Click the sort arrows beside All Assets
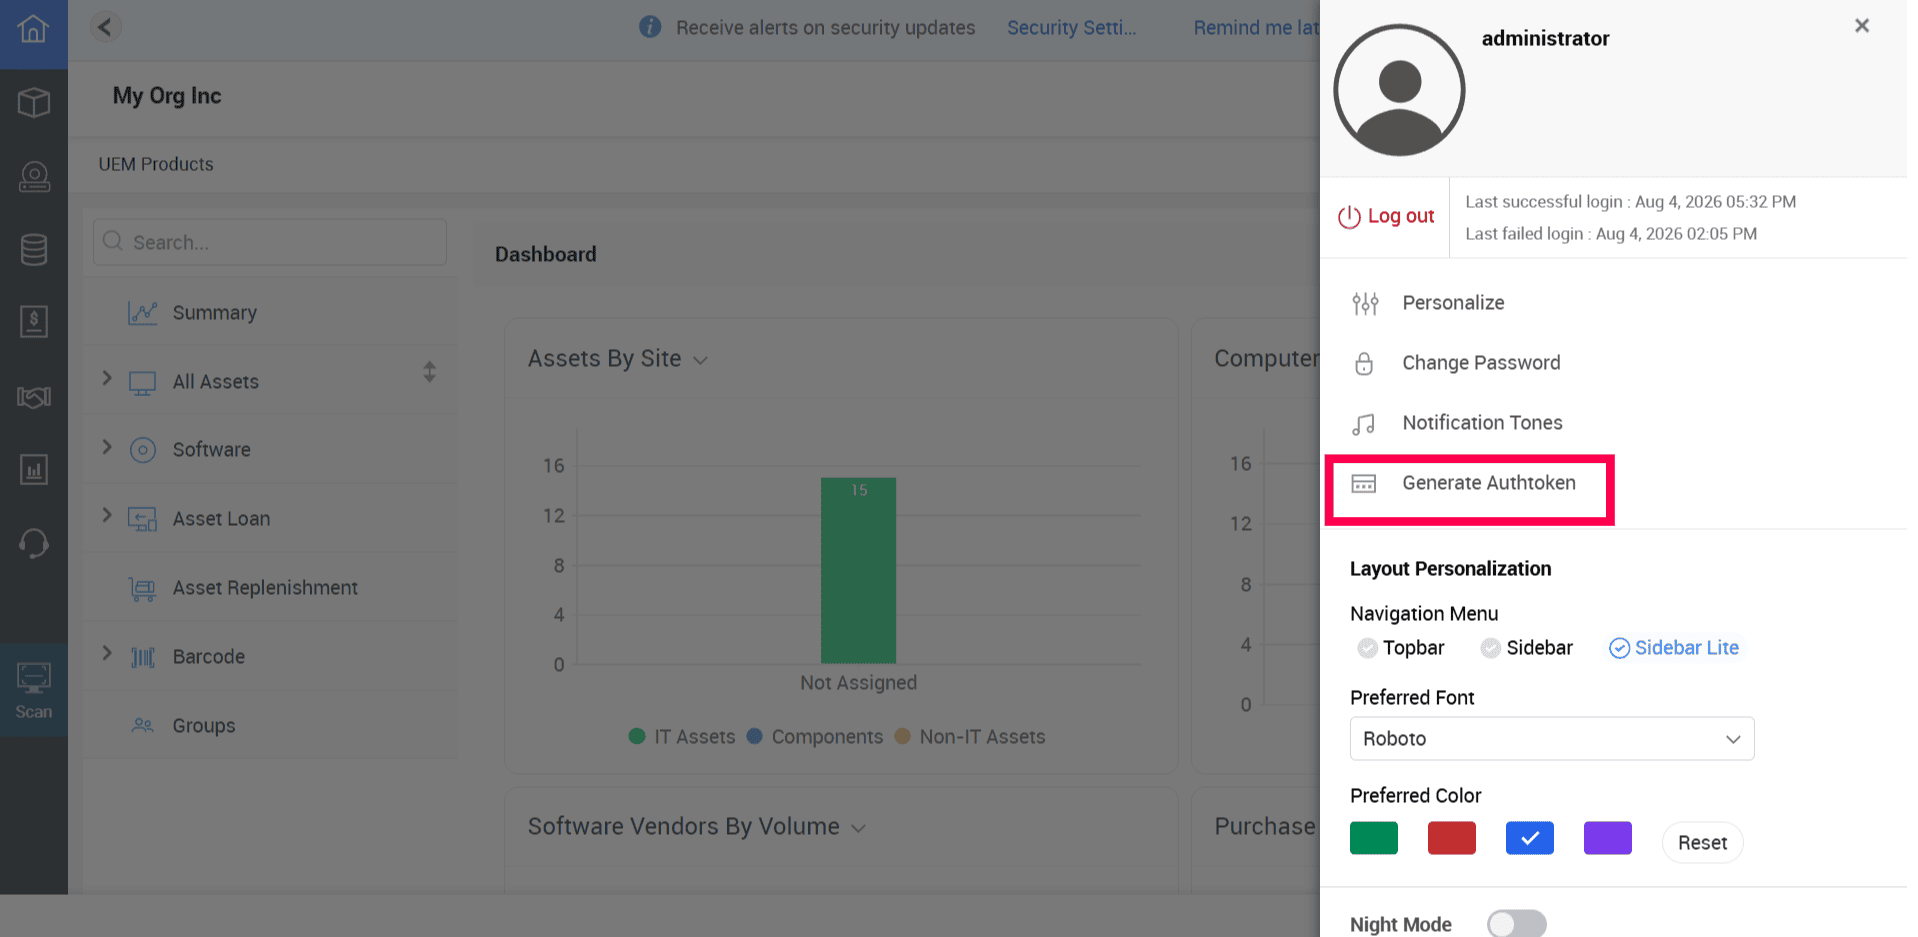This screenshot has width=1918, height=937. [x=429, y=372]
